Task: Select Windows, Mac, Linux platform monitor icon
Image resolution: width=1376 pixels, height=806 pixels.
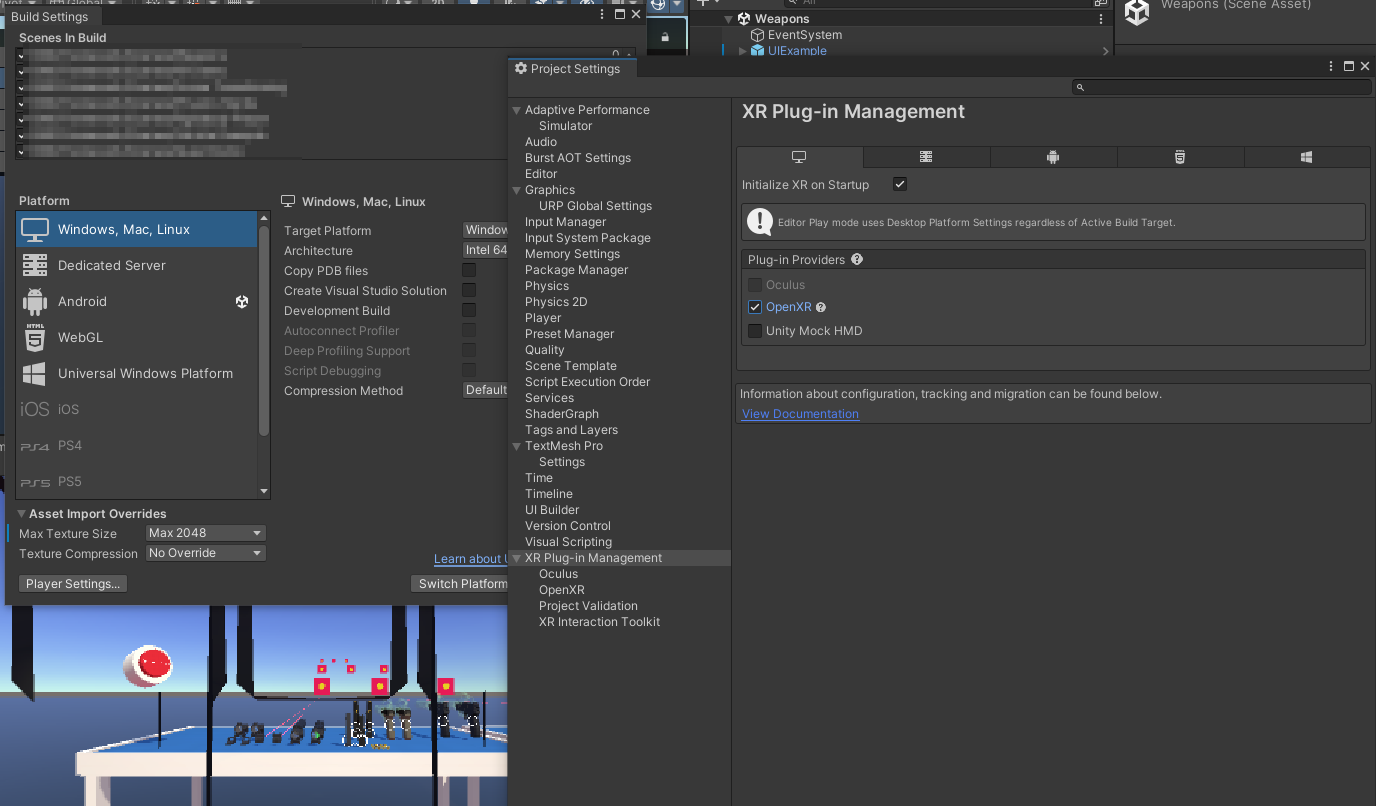Action: click(35, 230)
